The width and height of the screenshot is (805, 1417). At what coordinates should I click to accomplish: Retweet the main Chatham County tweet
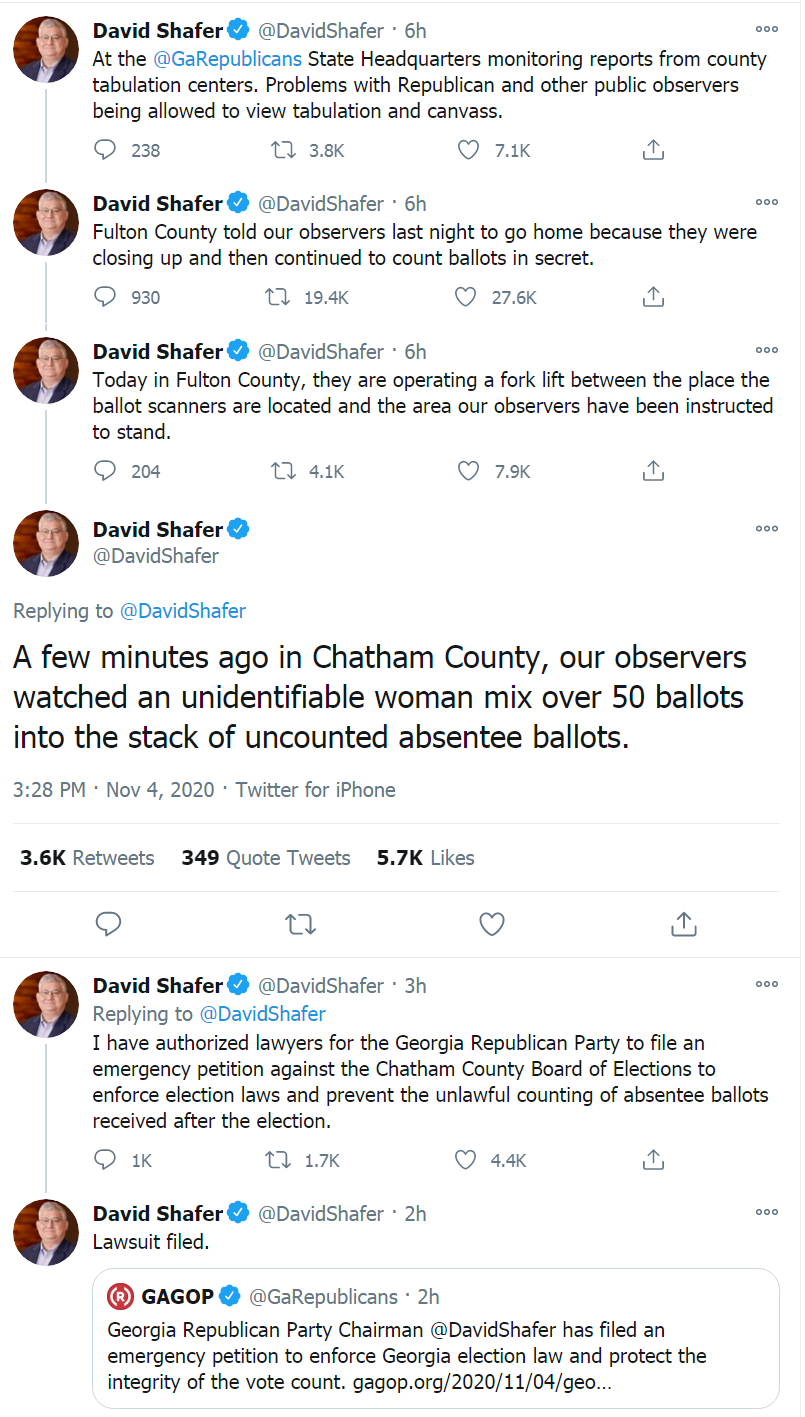click(300, 924)
